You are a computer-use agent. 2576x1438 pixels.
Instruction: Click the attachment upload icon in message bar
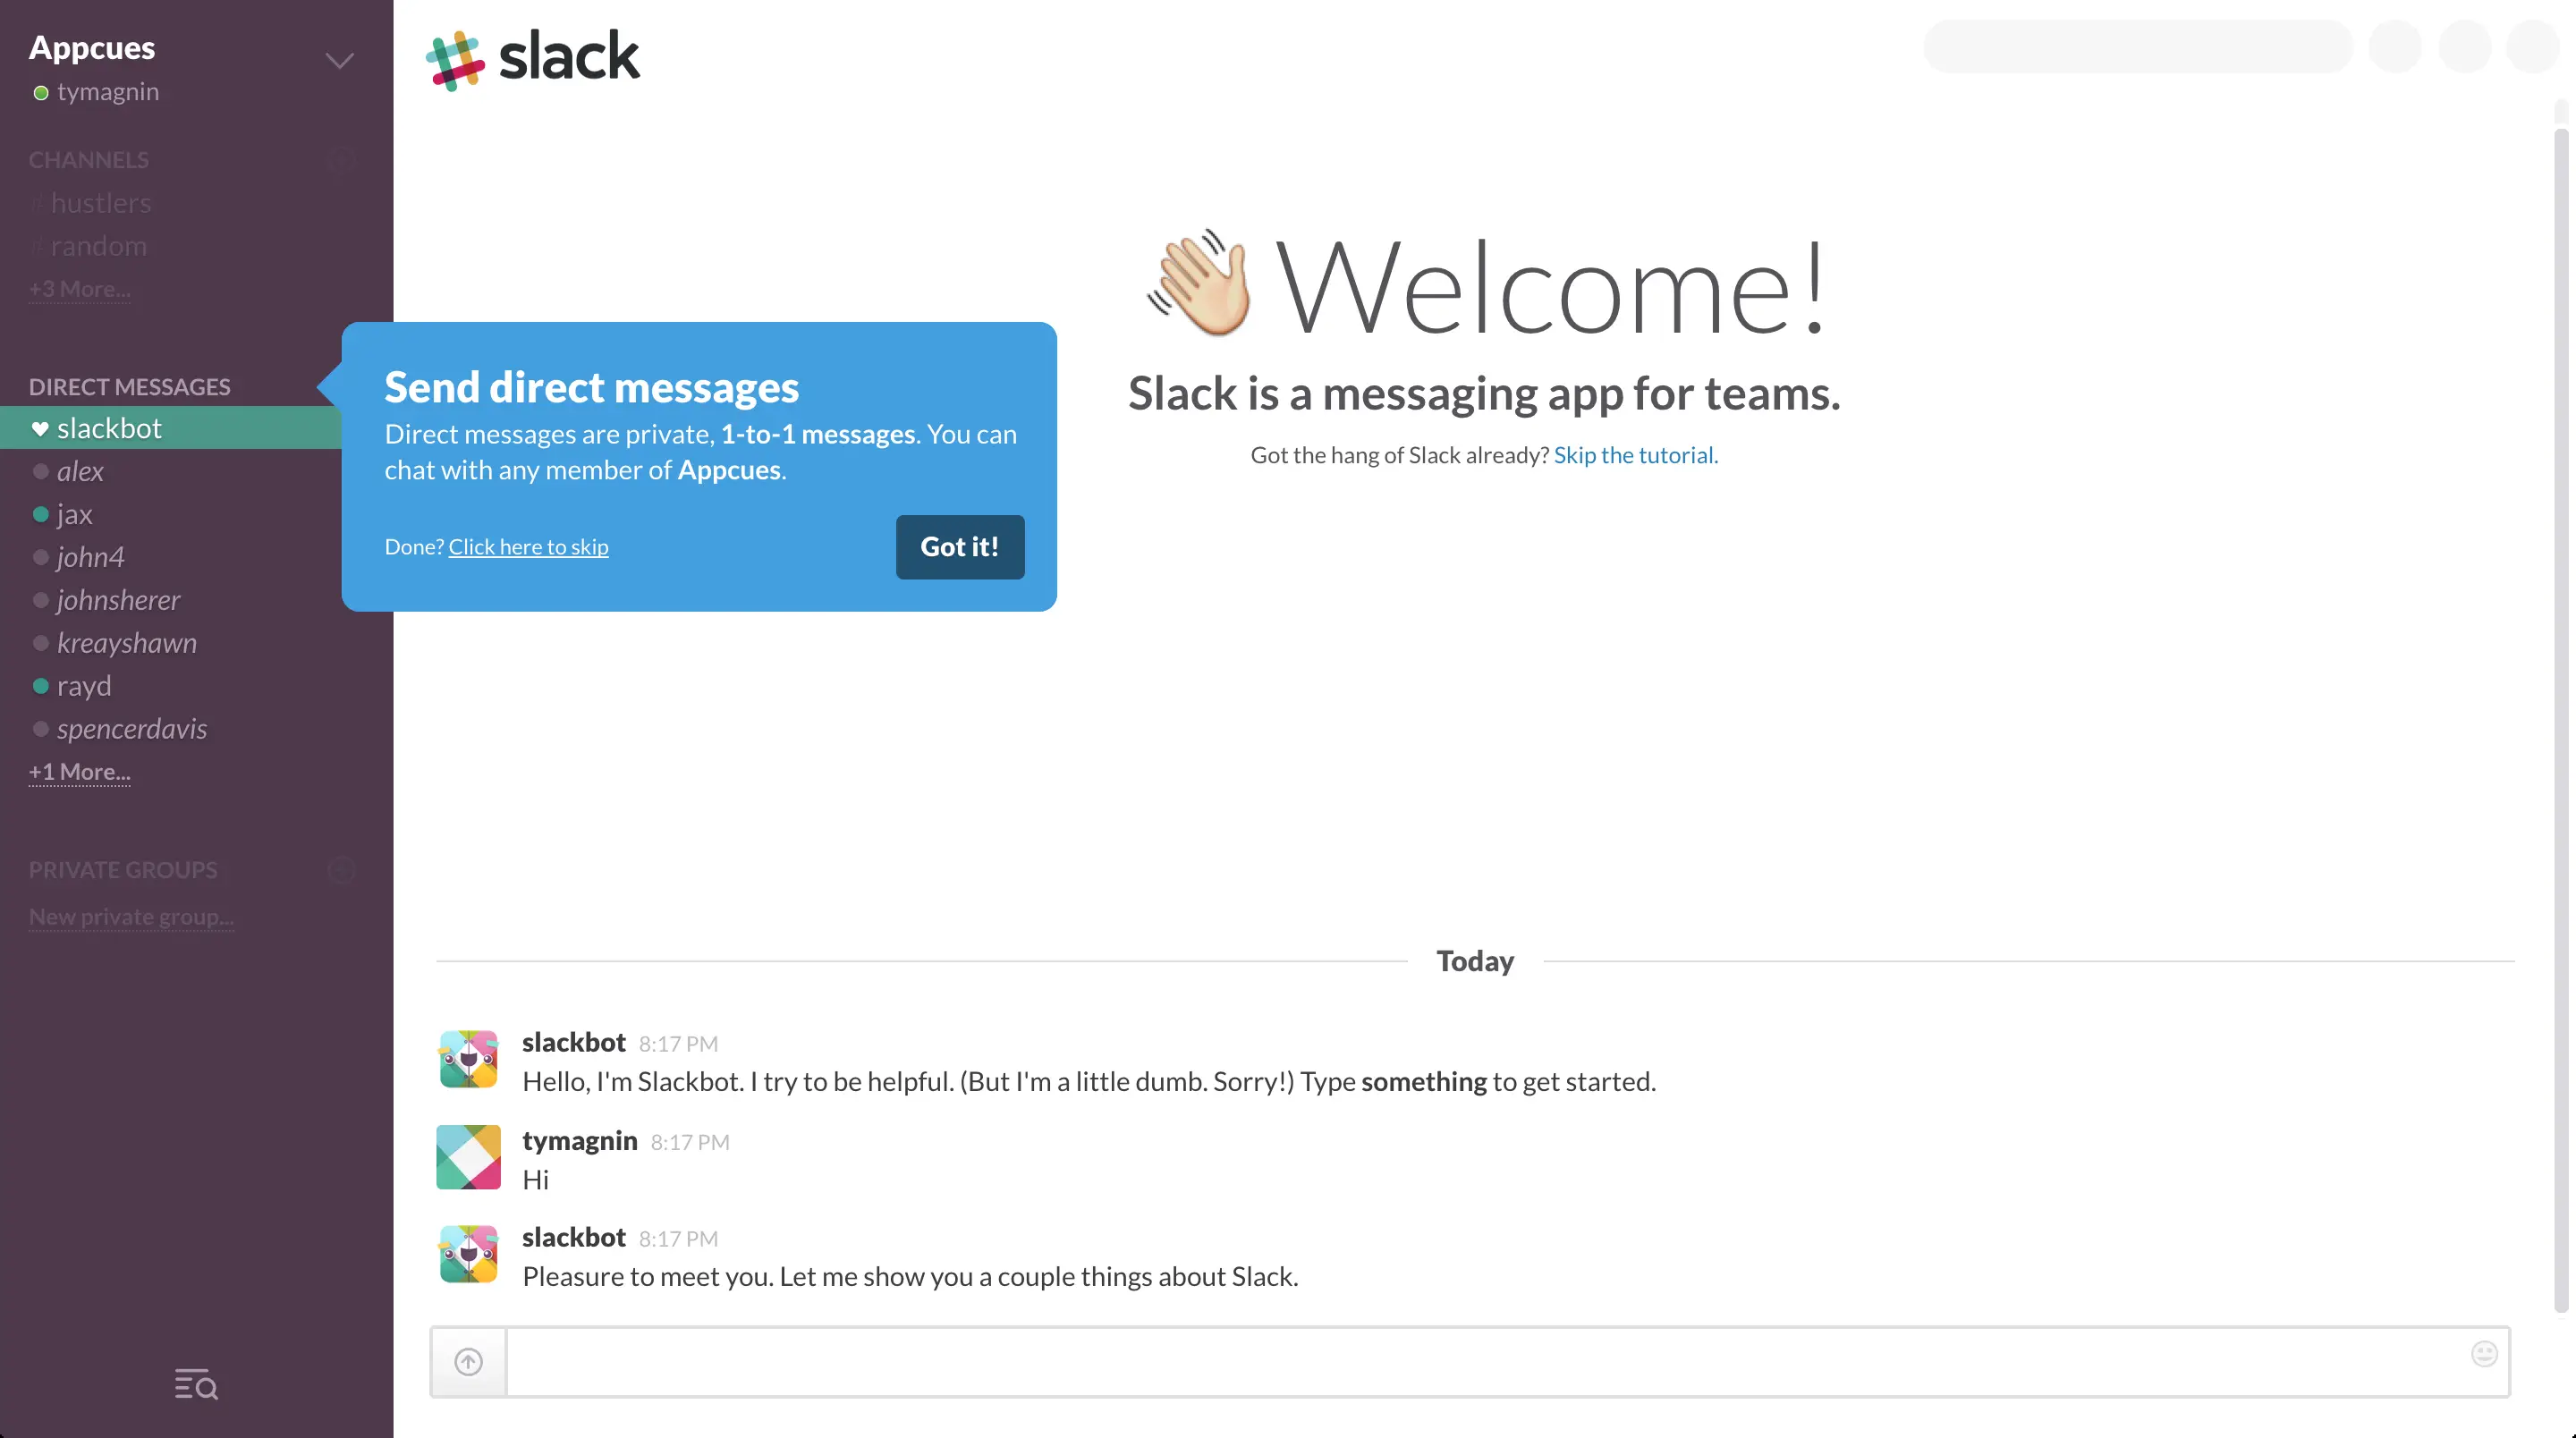(467, 1362)
